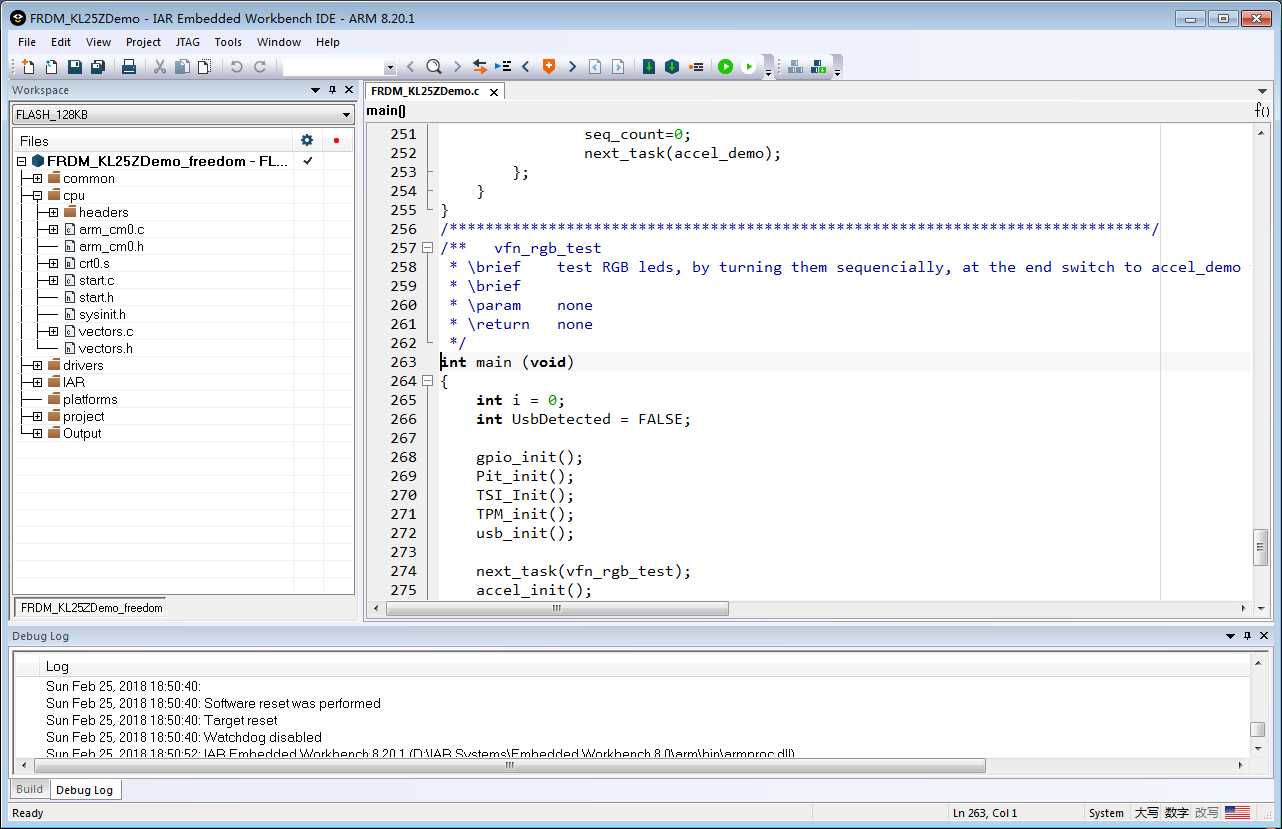This screenshot has width=1282, height=829.
Task: Jump to the next search match
Action: (x=457, y=67)
